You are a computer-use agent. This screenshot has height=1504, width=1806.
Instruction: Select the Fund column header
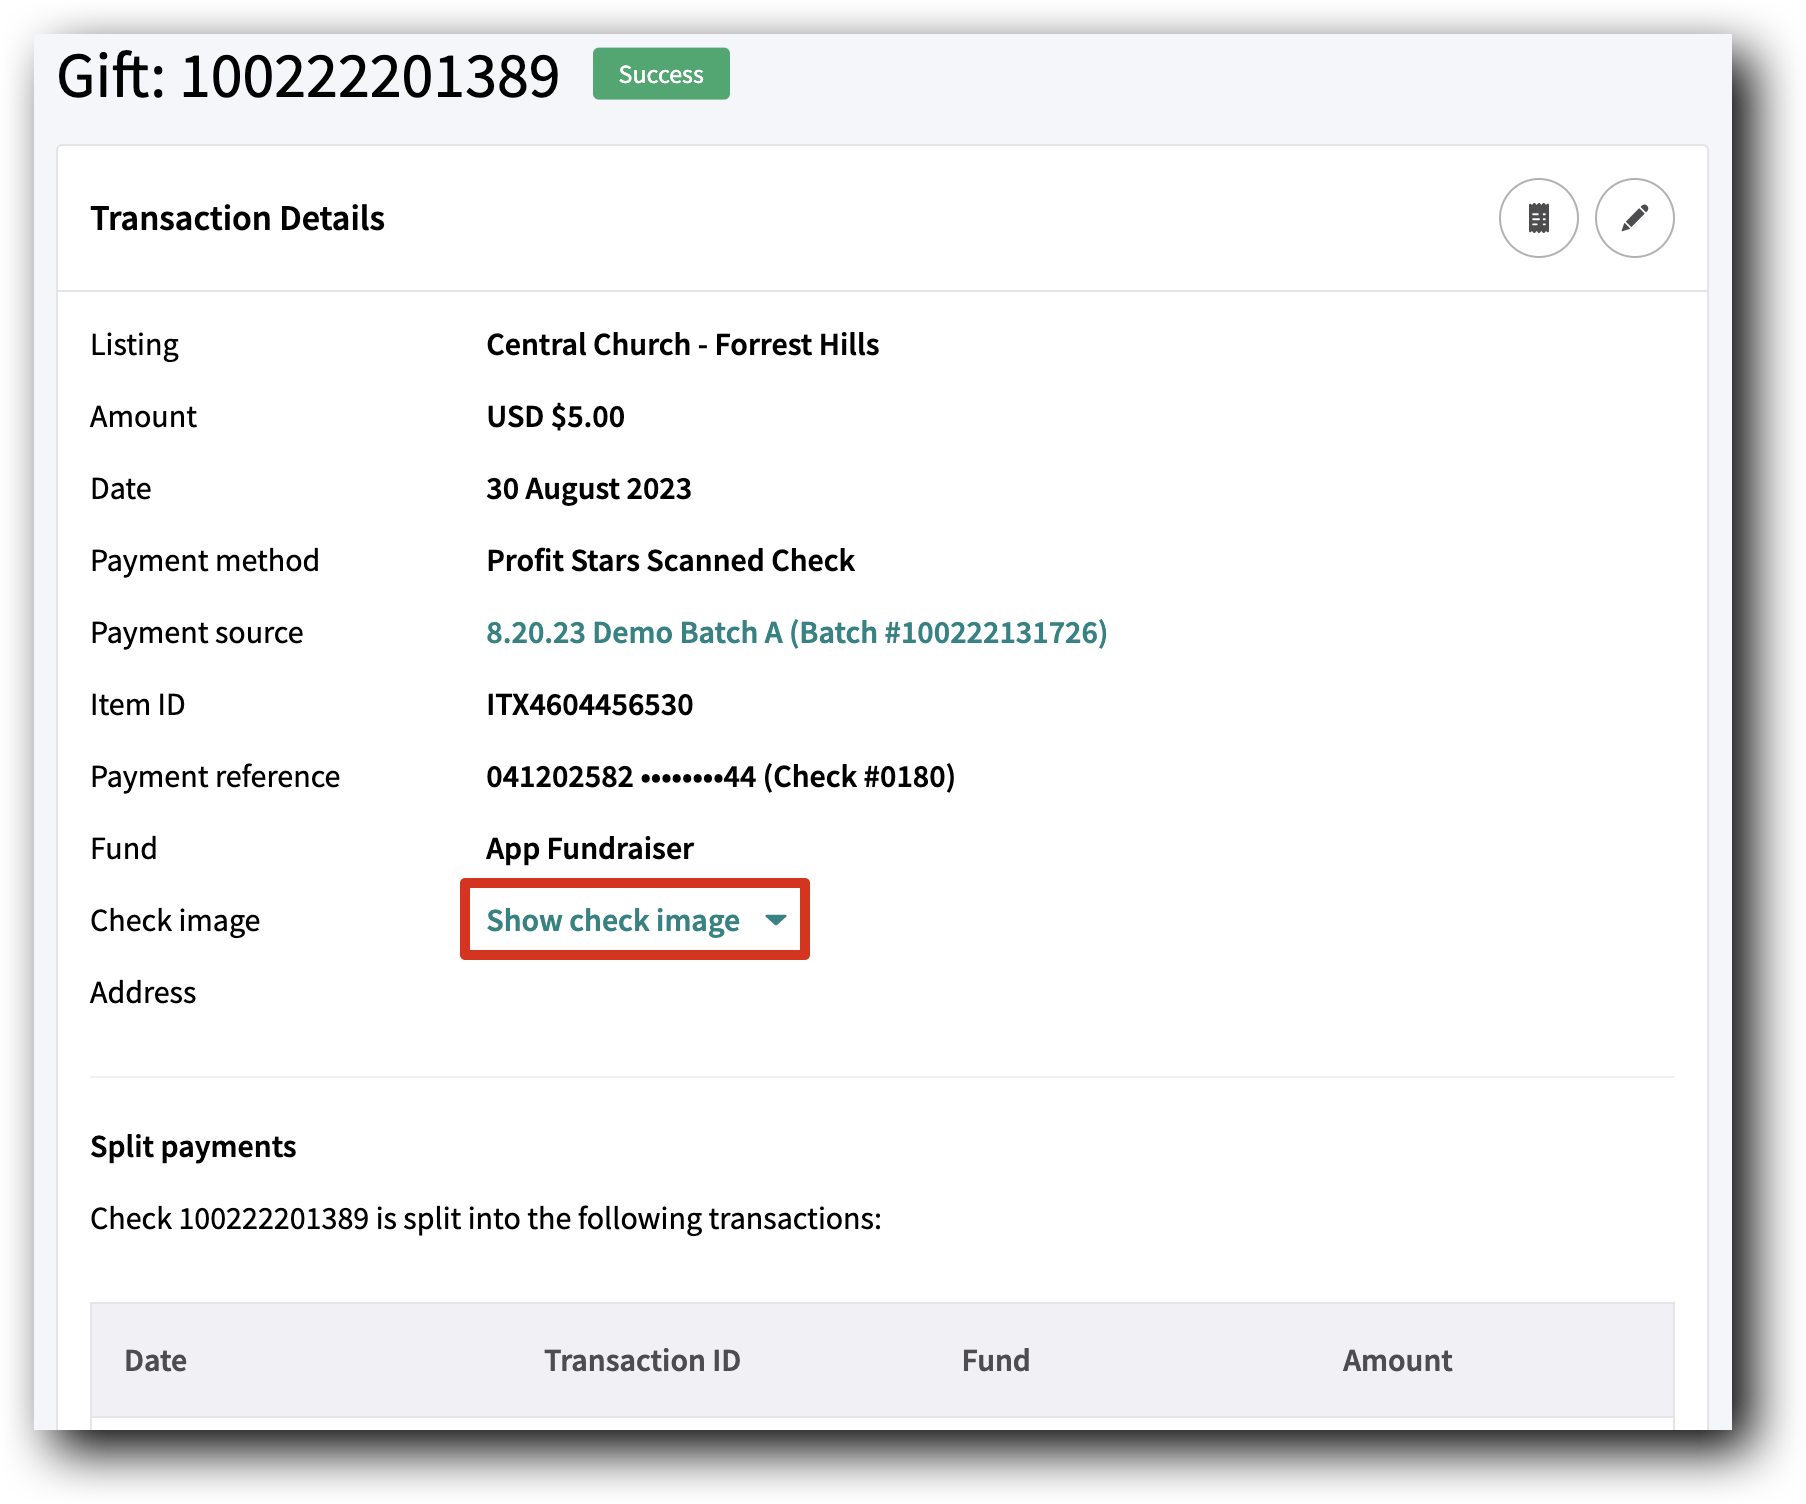tap(994, 1360)
